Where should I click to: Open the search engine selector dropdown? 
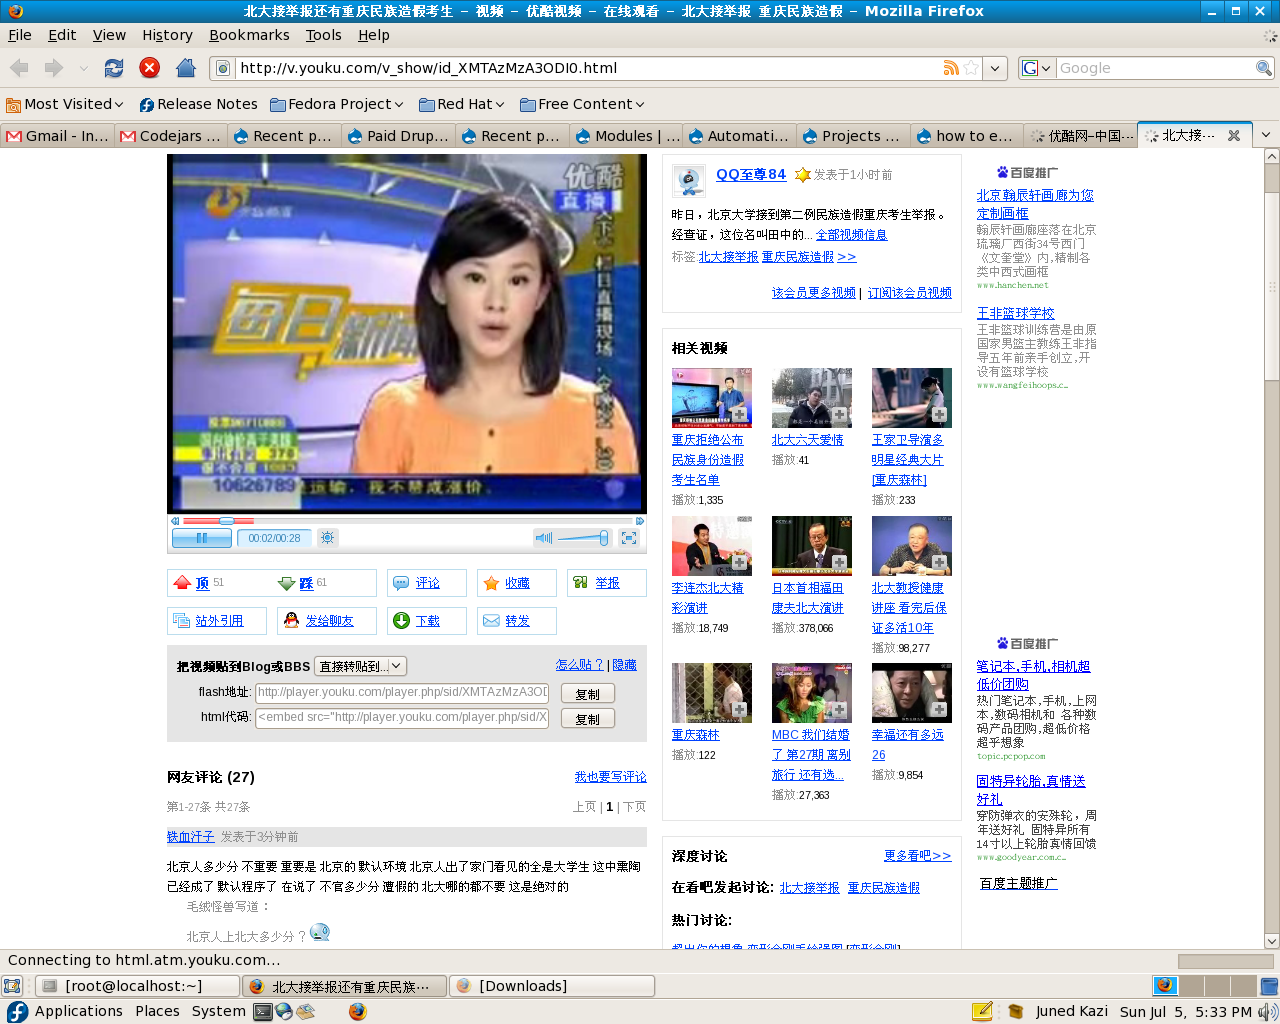(1038, 68)
